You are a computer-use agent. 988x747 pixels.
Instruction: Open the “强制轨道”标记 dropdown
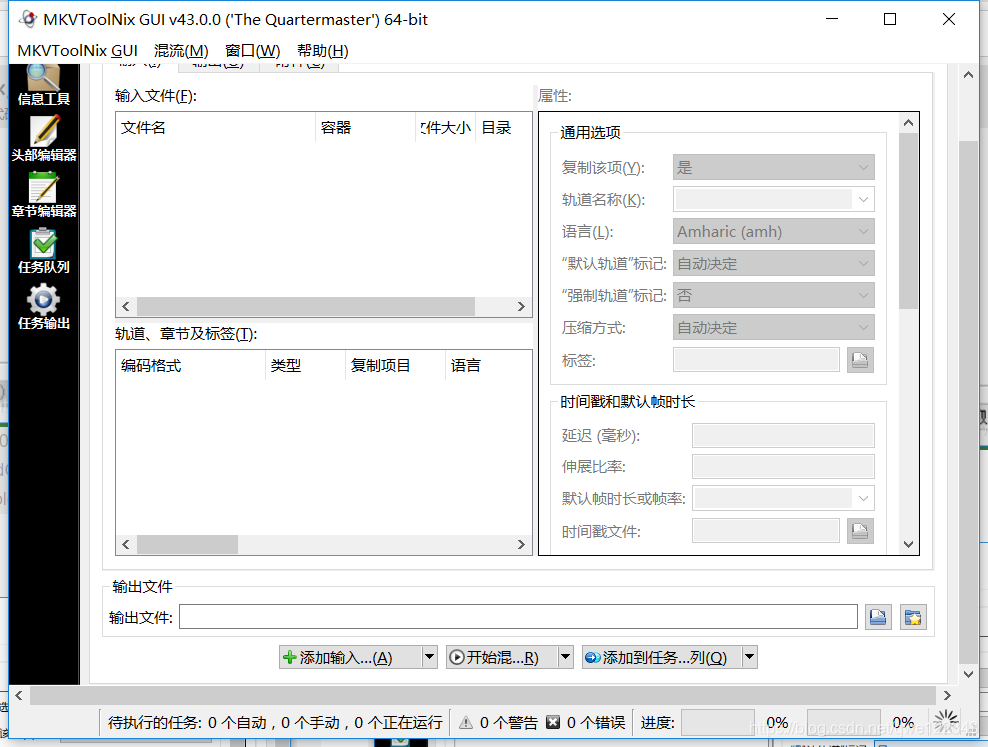point(774,295)
